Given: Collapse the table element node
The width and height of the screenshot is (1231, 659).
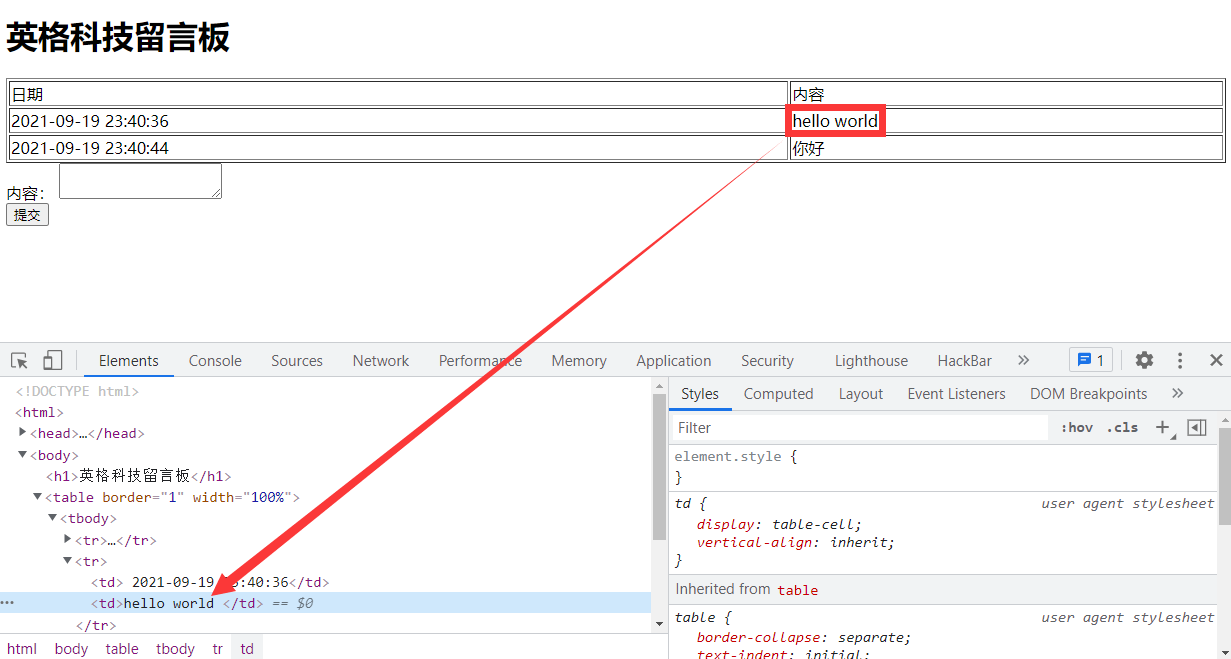Looking at the screenshot, I should coord(38,497).
